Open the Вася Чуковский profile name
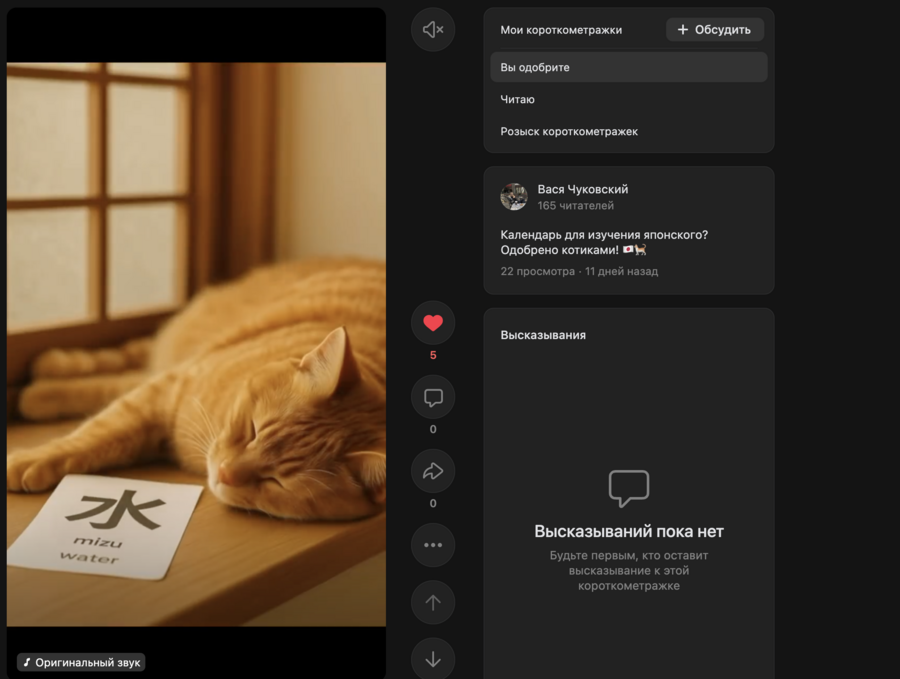Viewport: 900px width, 679px height. pyautogui.click(x=583, y=189)
